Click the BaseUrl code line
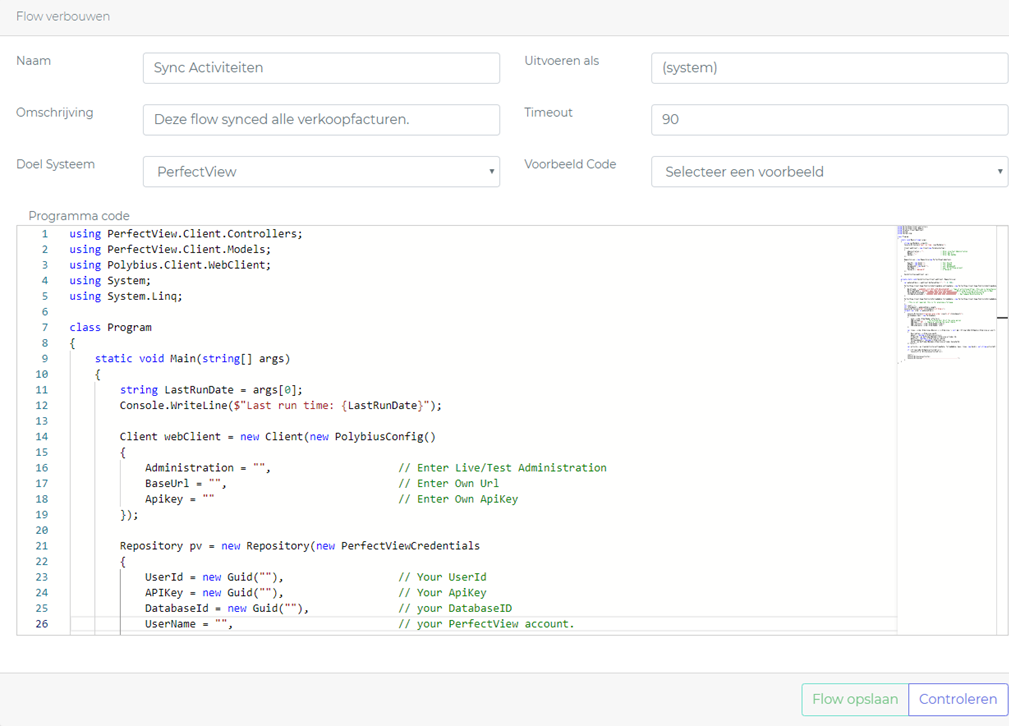The height and width of the screenshot is (726, 1009). (186, 484)
